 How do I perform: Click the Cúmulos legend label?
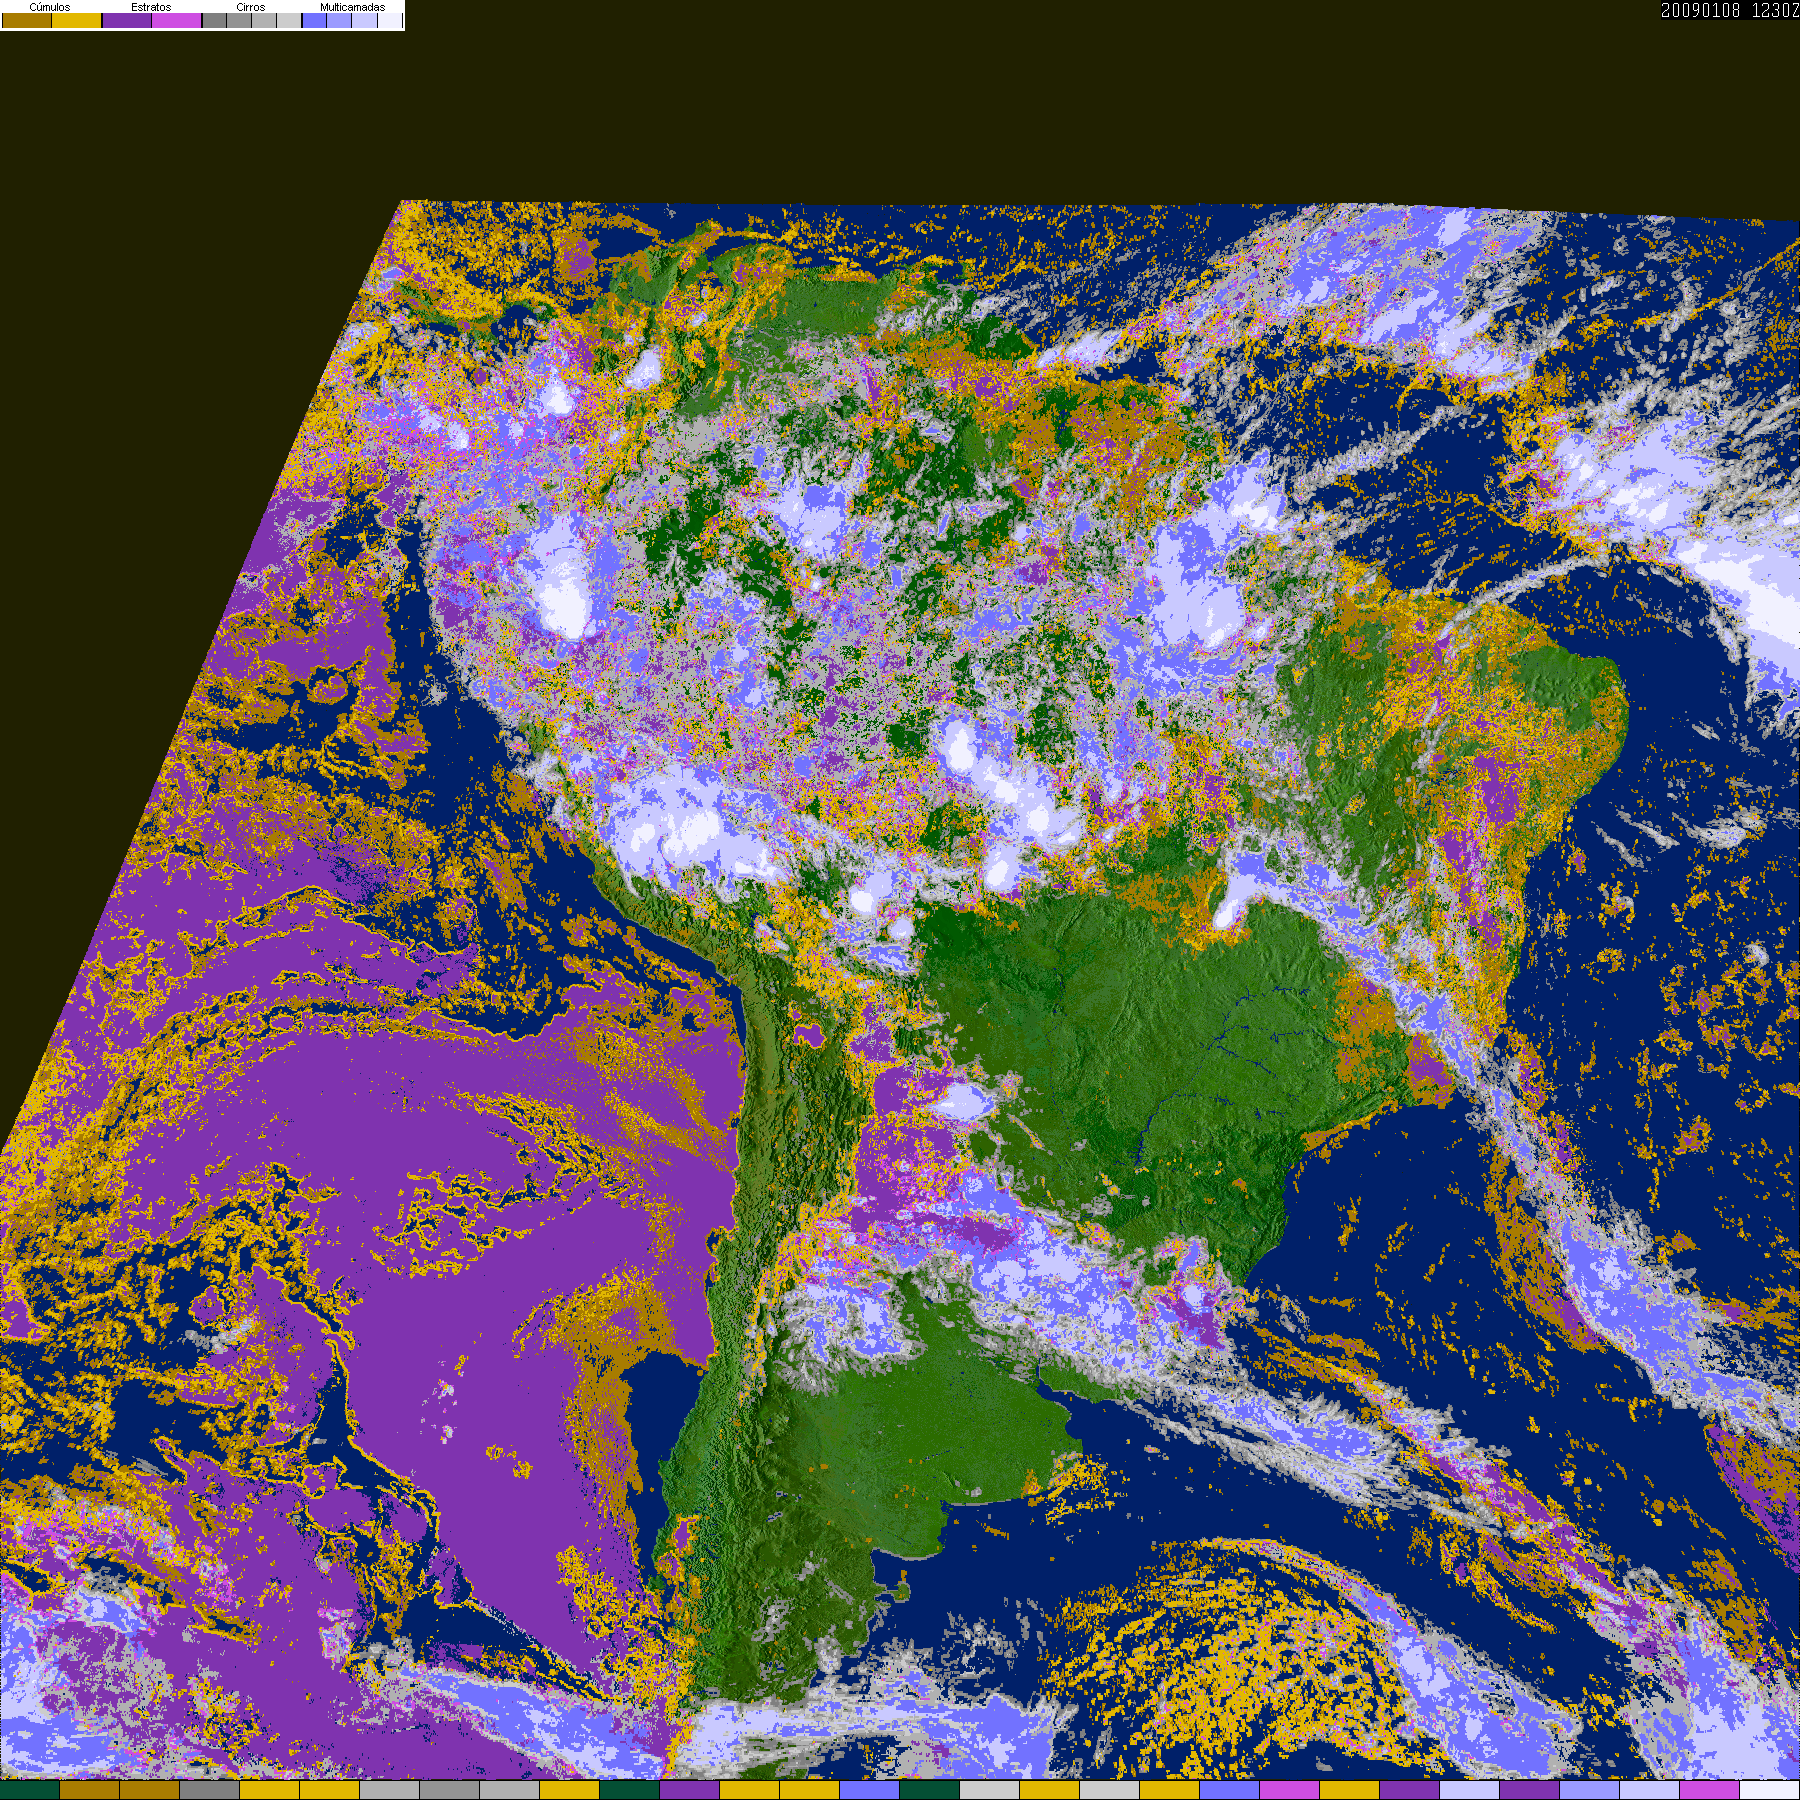50,7
